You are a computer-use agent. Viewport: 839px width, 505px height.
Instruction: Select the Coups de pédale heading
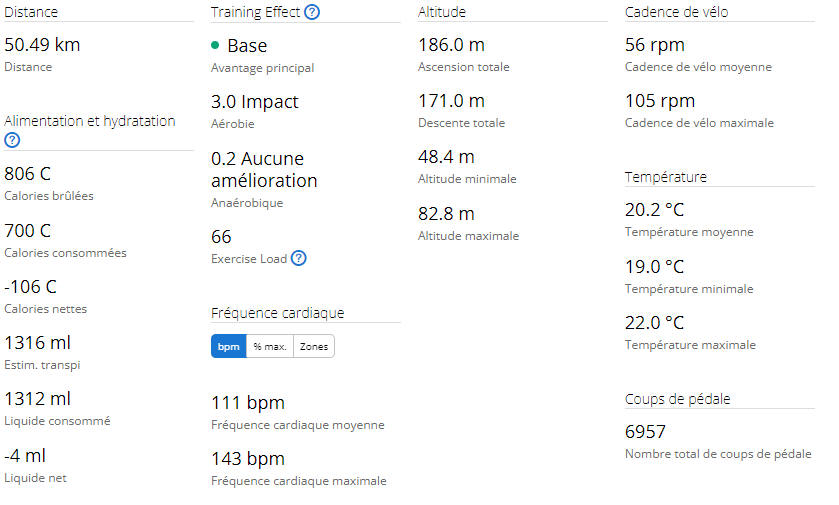pyautogui.click(x=677, y=399)
